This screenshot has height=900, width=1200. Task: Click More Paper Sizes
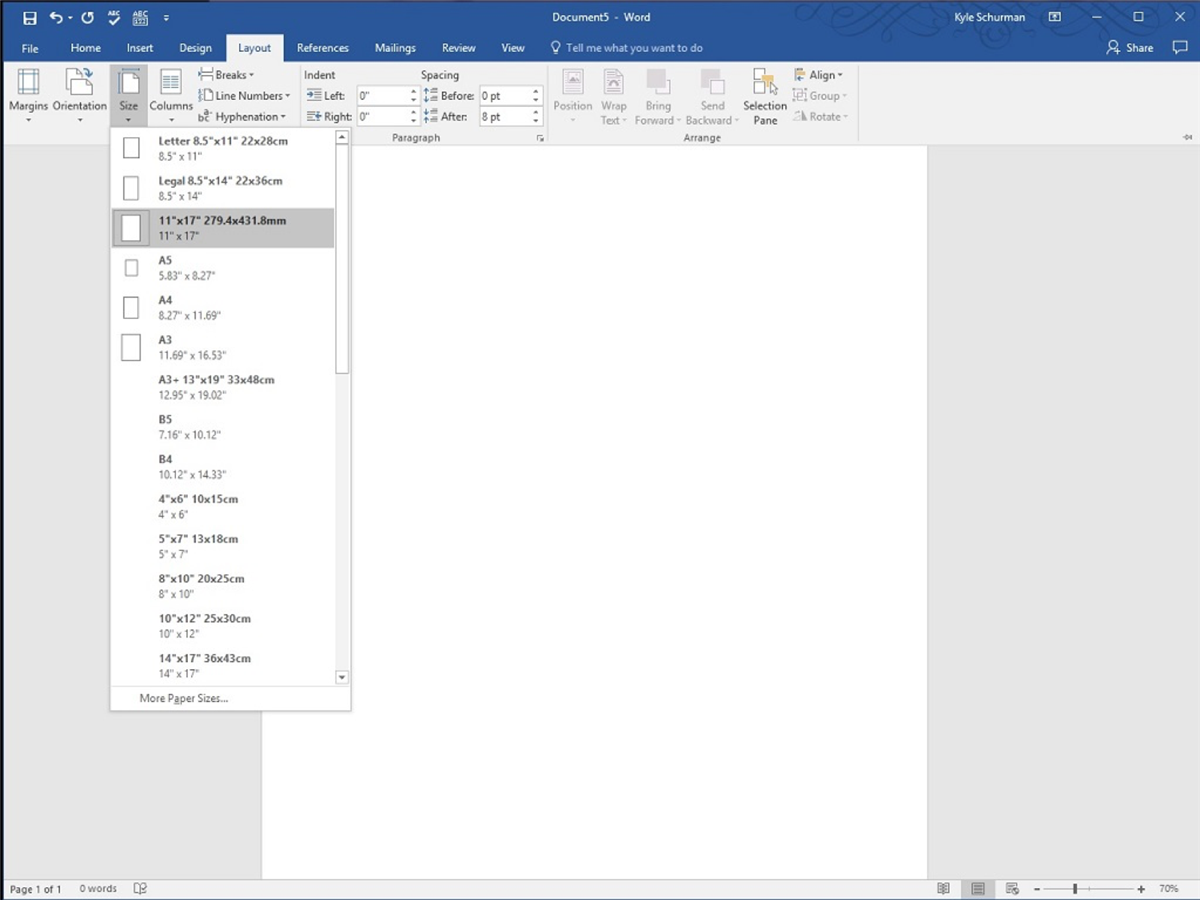click(x=183, y=698)
